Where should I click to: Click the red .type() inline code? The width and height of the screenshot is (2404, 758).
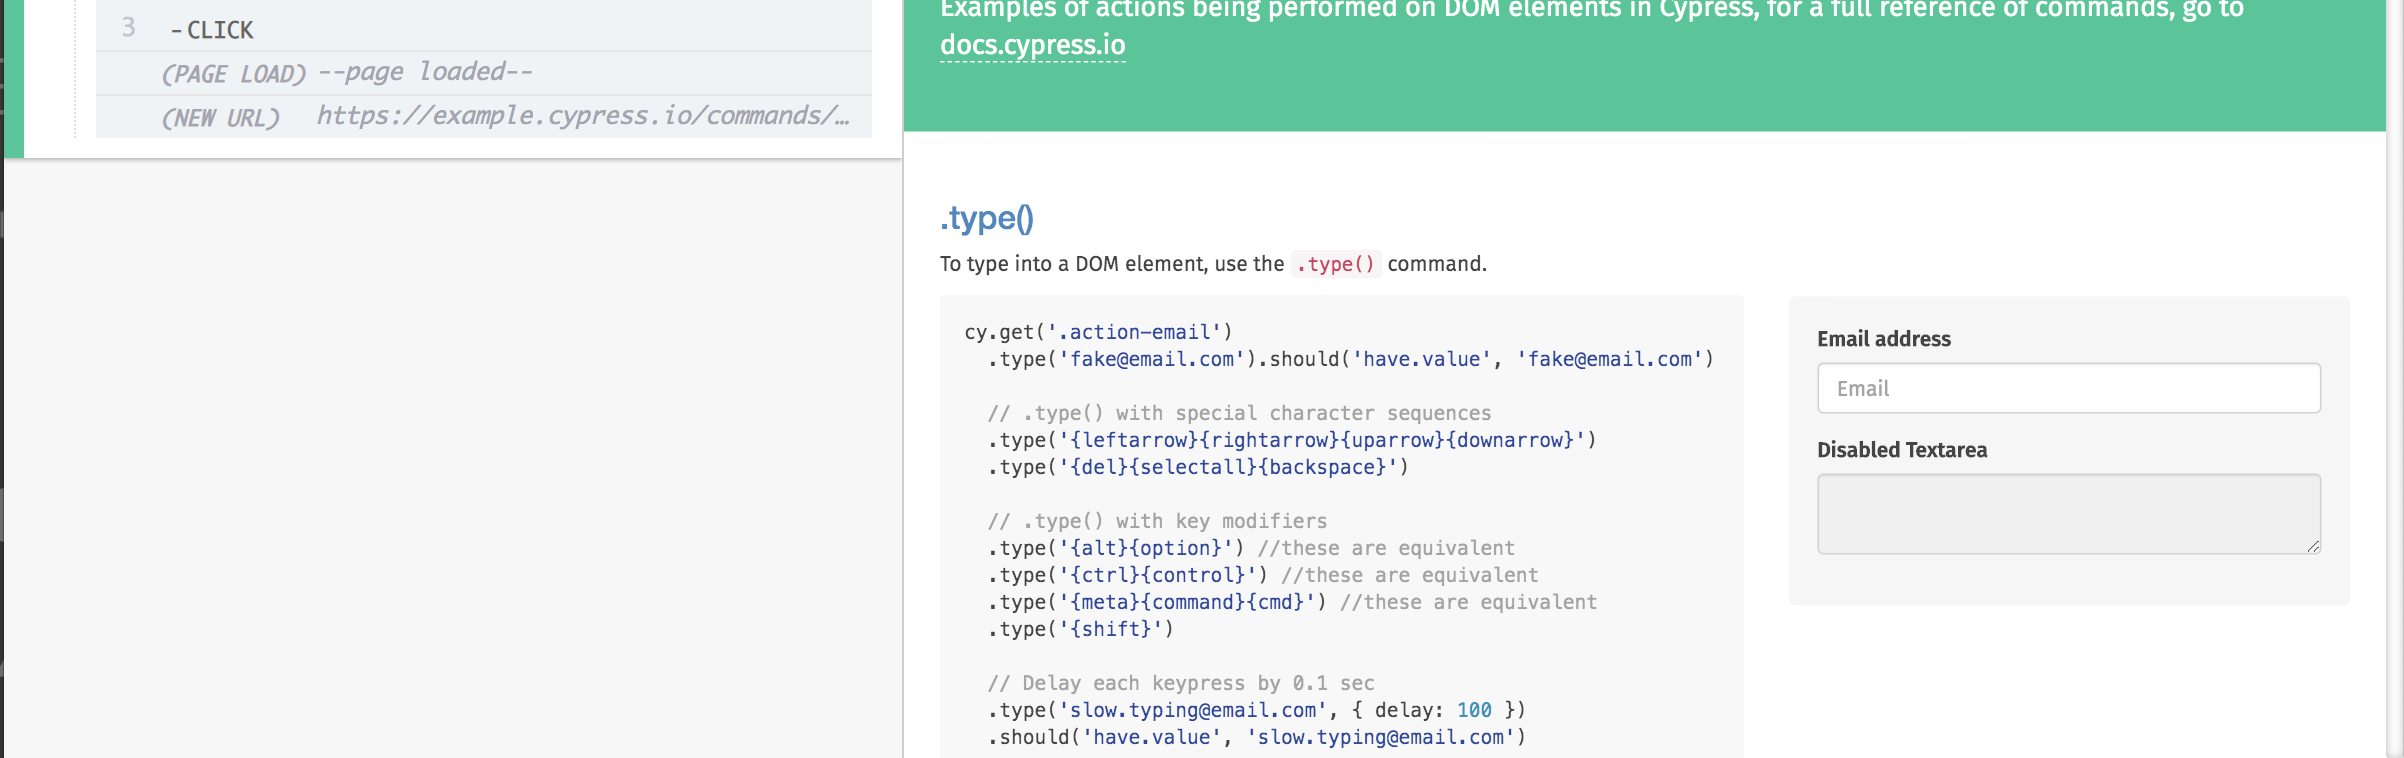pos(1335,264)
